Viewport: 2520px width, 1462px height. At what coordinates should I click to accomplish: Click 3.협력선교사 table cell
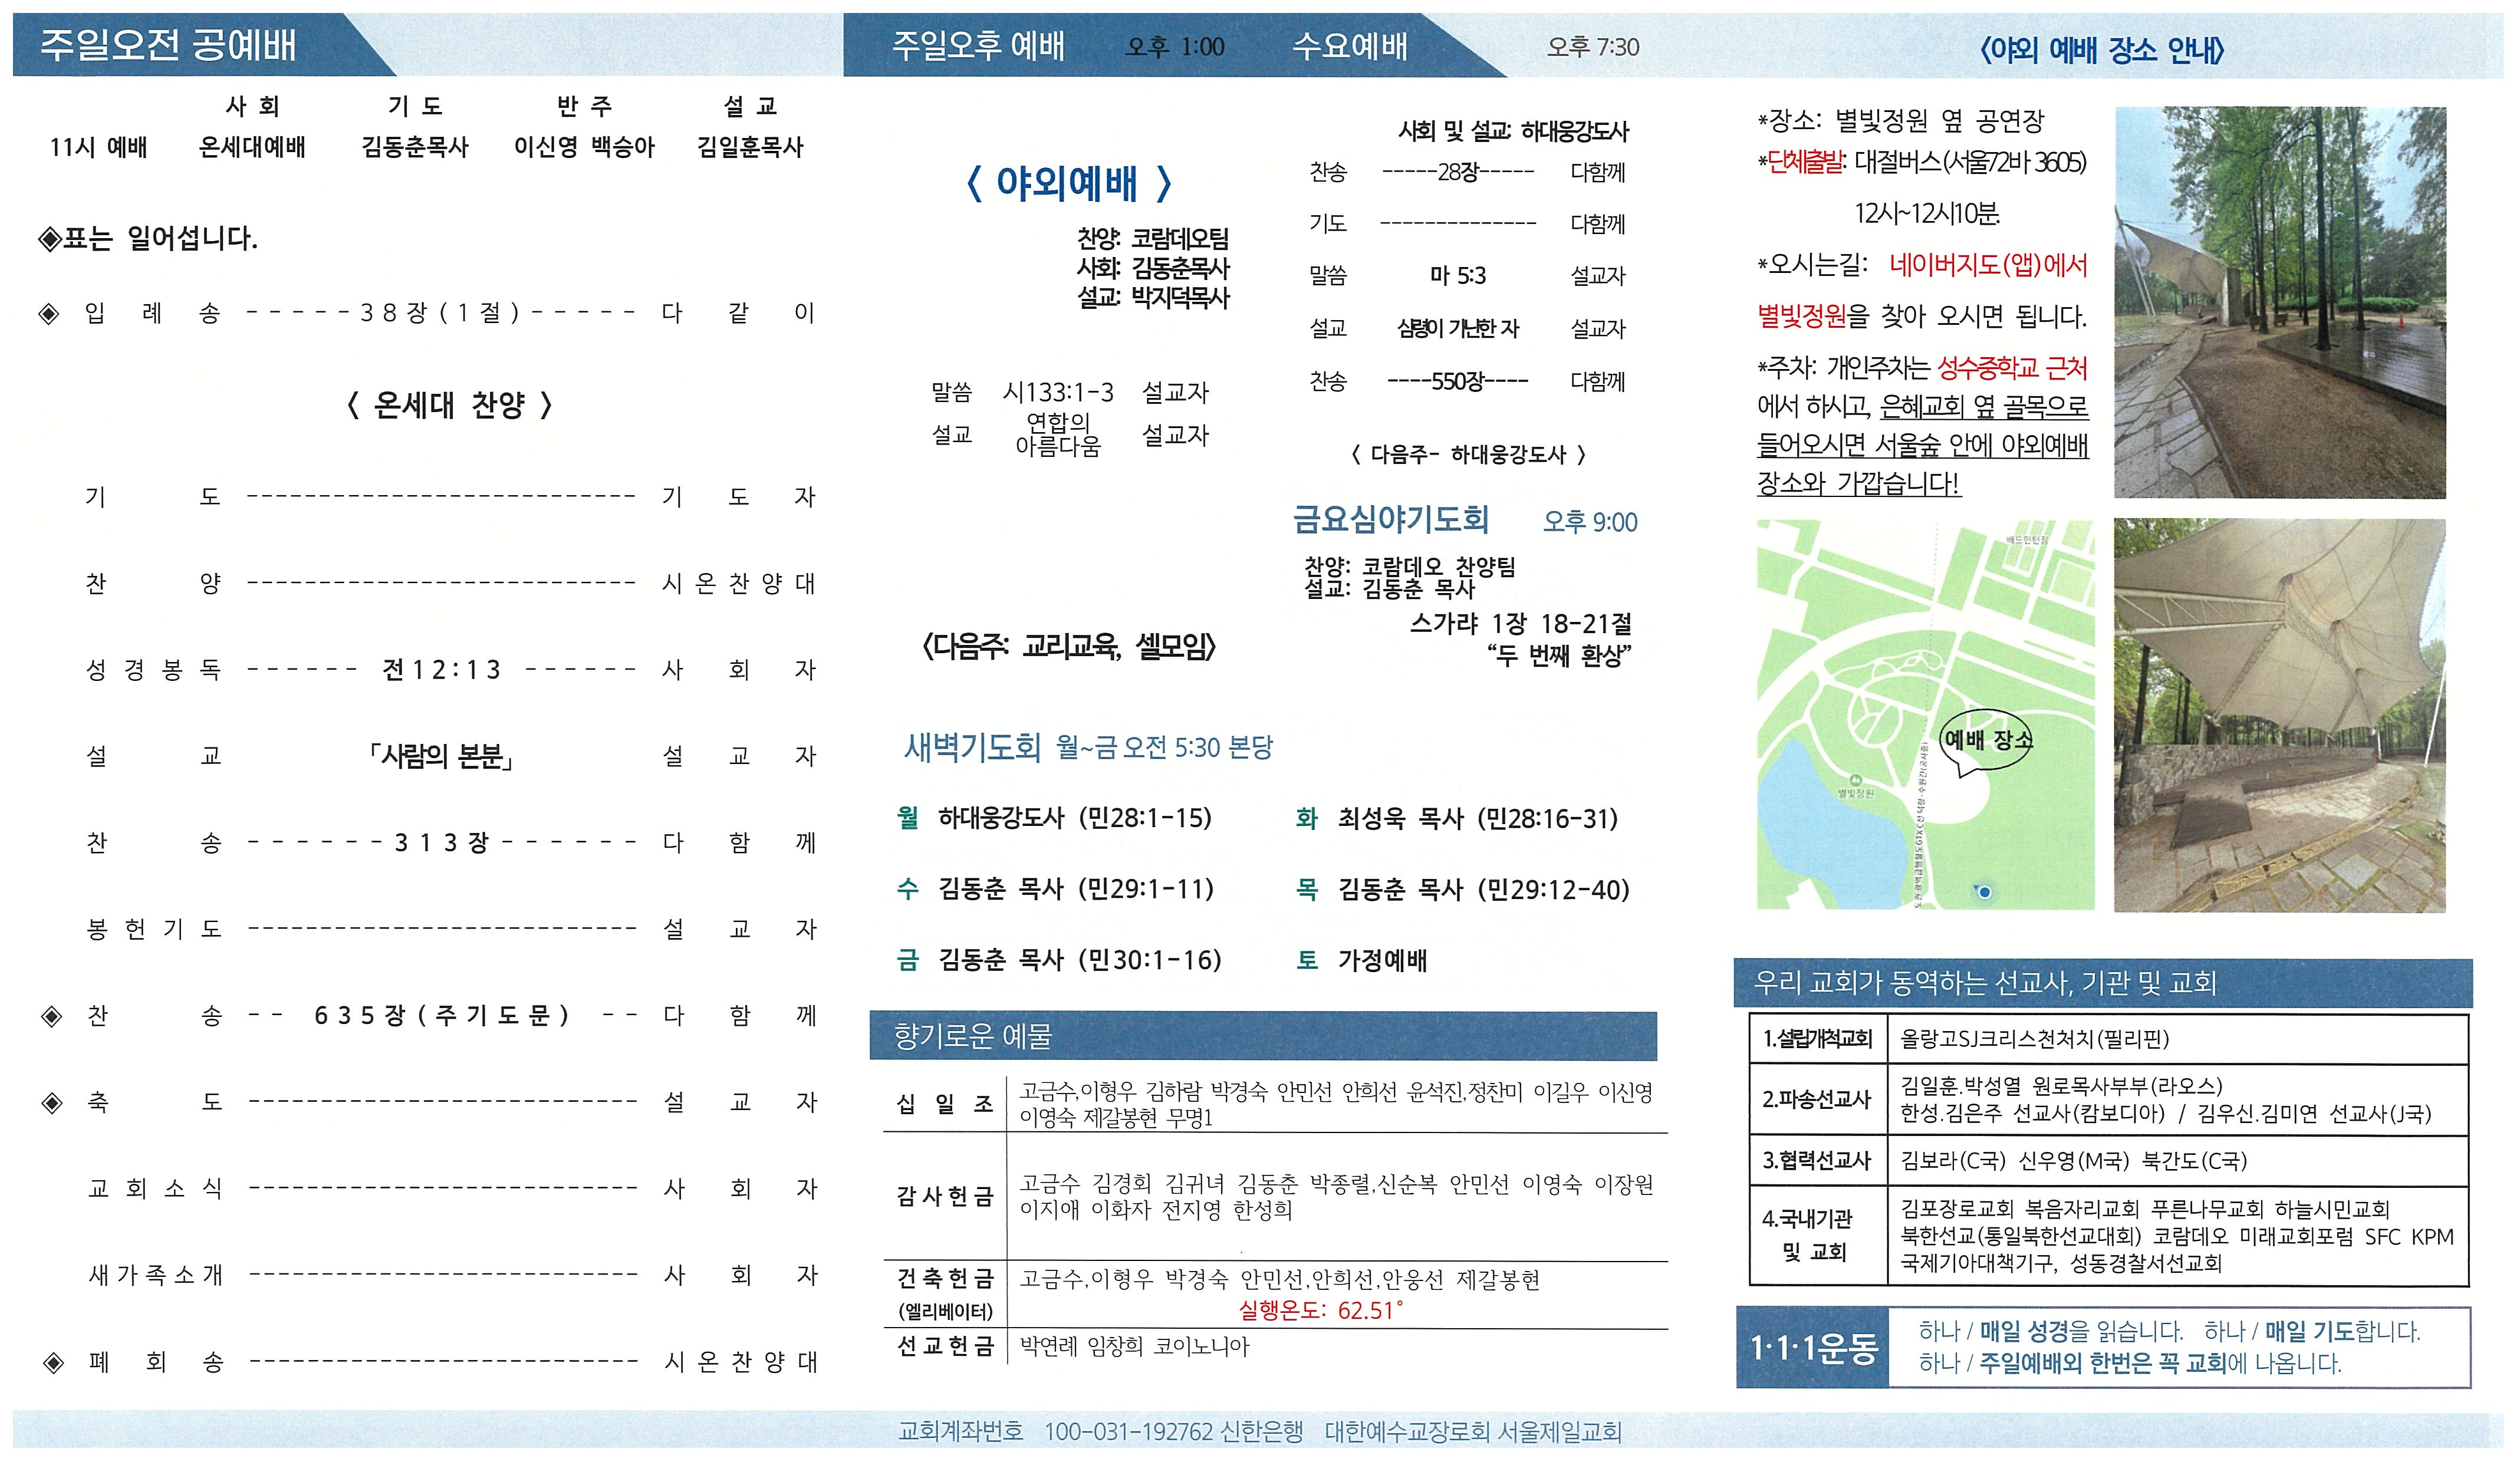(1817, 1161)
